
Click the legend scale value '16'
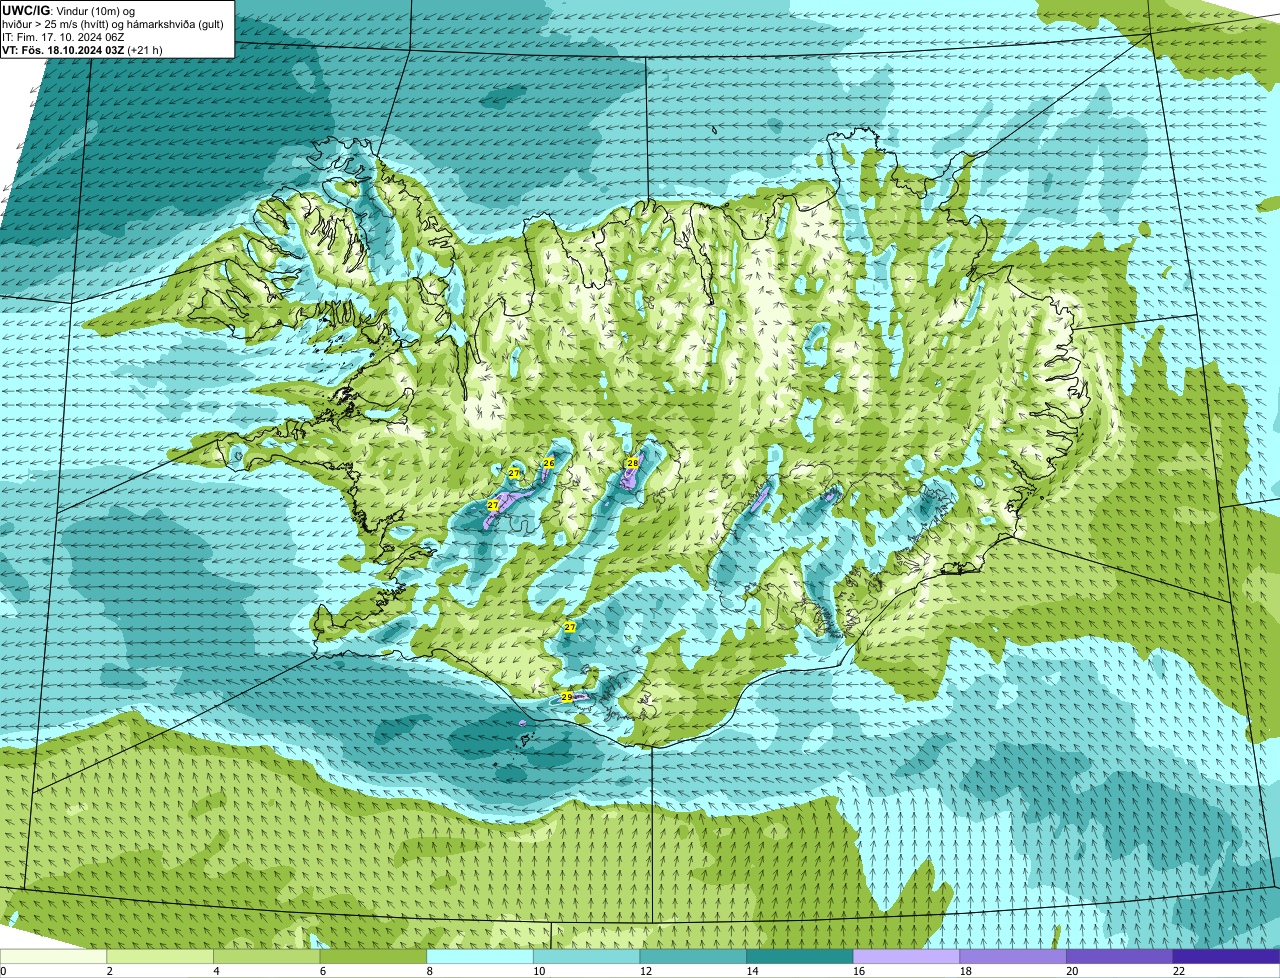point(859,971)
